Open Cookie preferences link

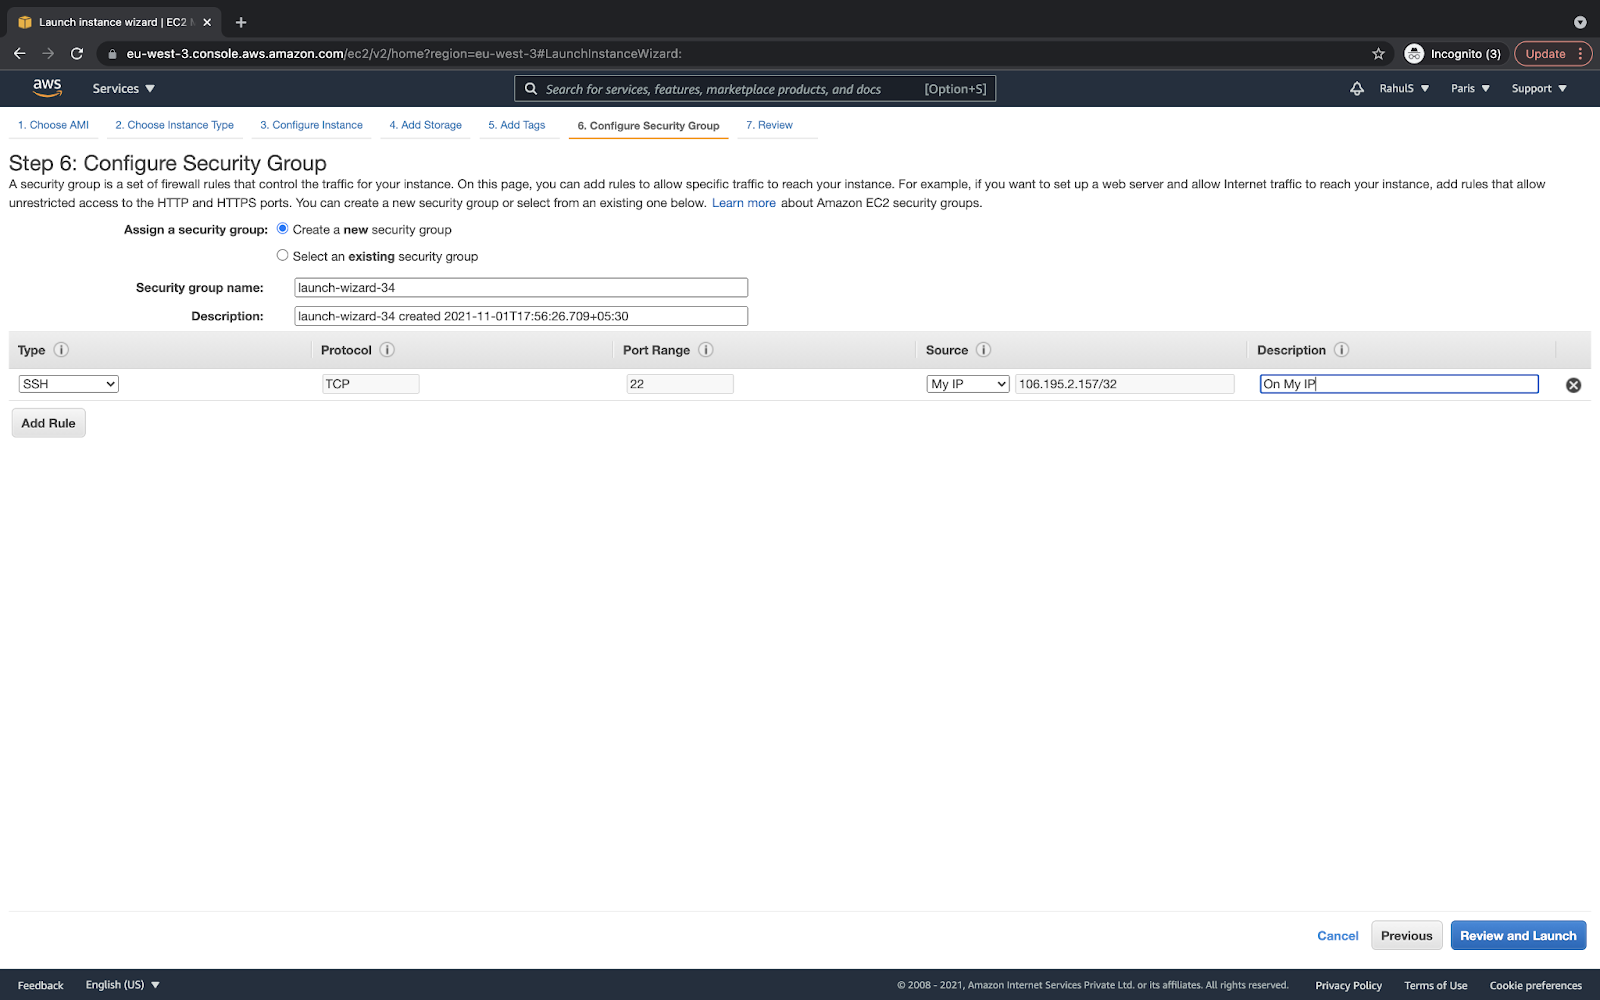(x=1536, y=985)
